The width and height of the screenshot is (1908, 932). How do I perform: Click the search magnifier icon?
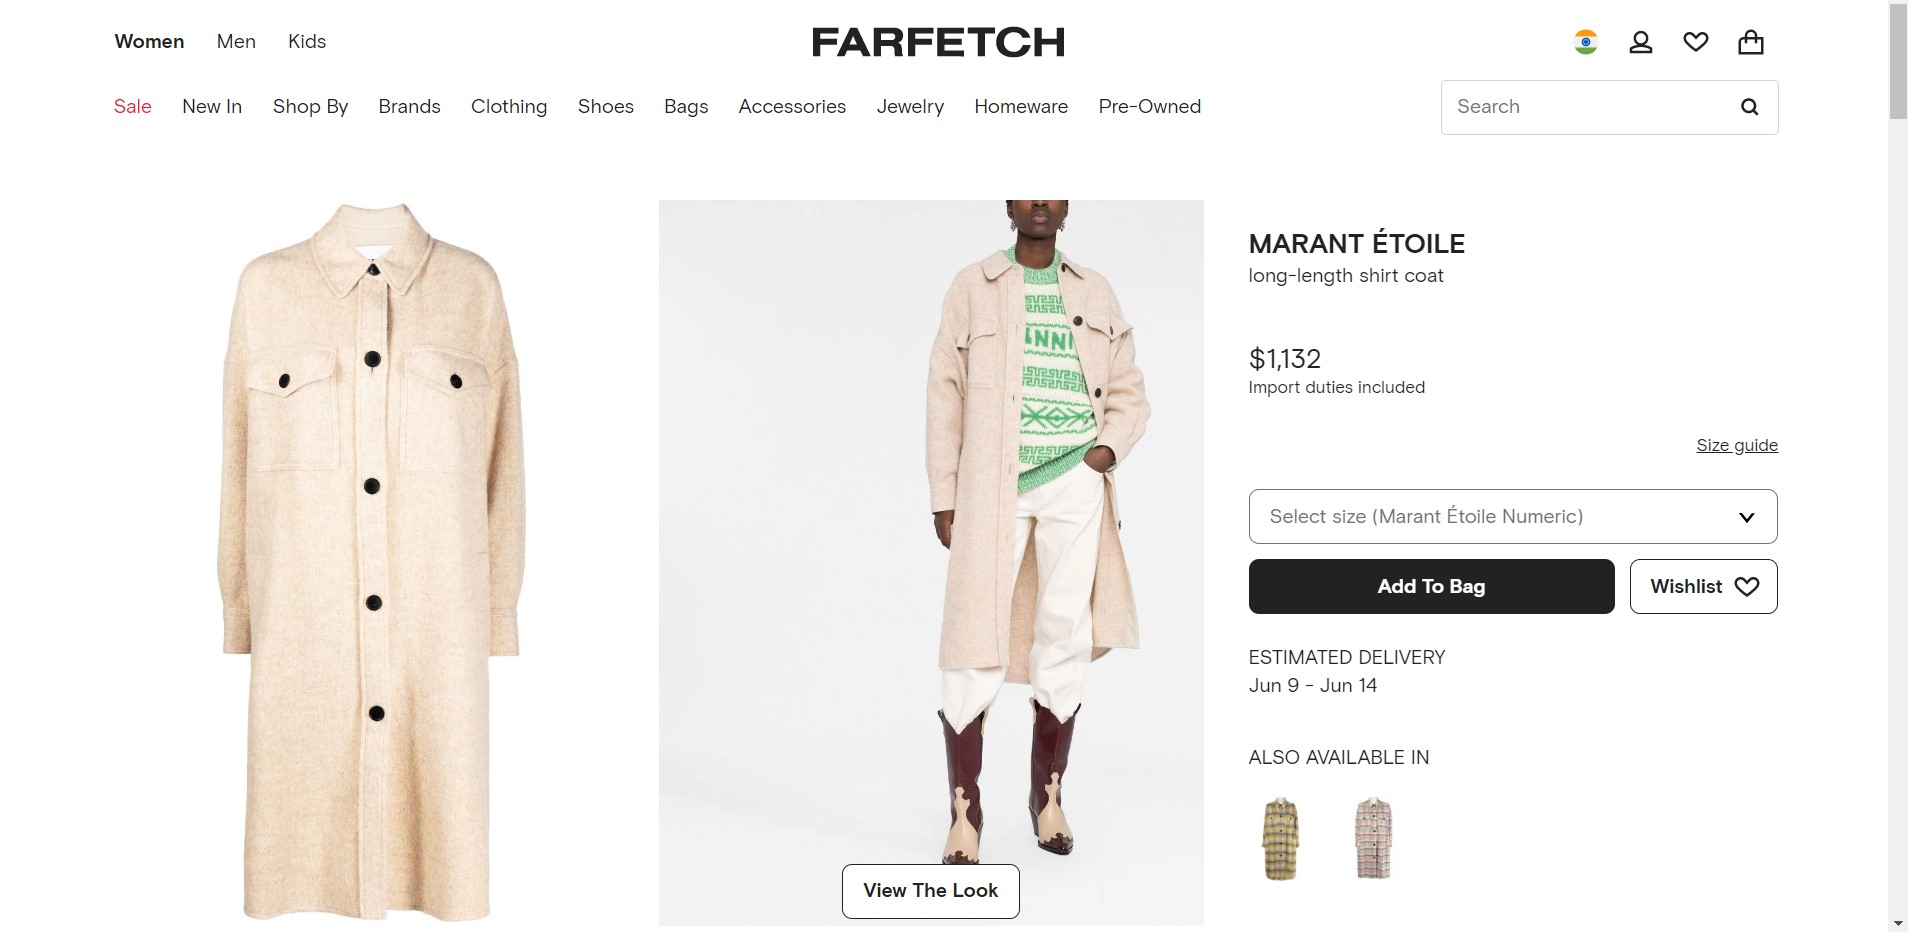(x=1749, y=107)
